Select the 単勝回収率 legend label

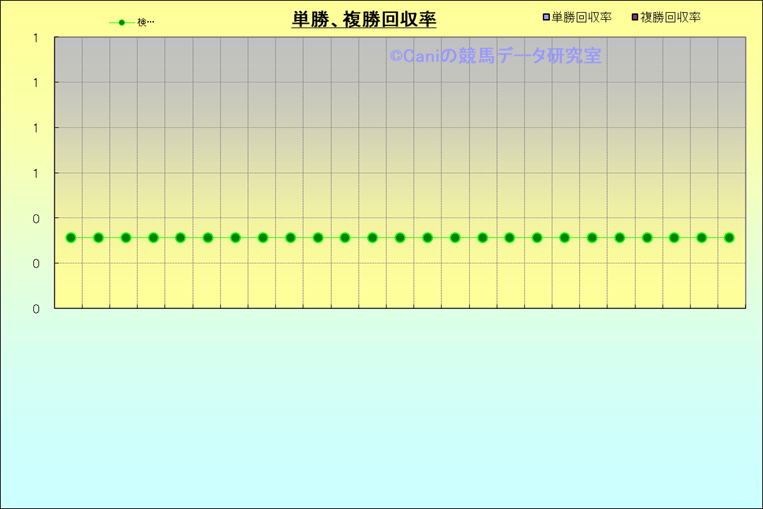pos(581,18)
